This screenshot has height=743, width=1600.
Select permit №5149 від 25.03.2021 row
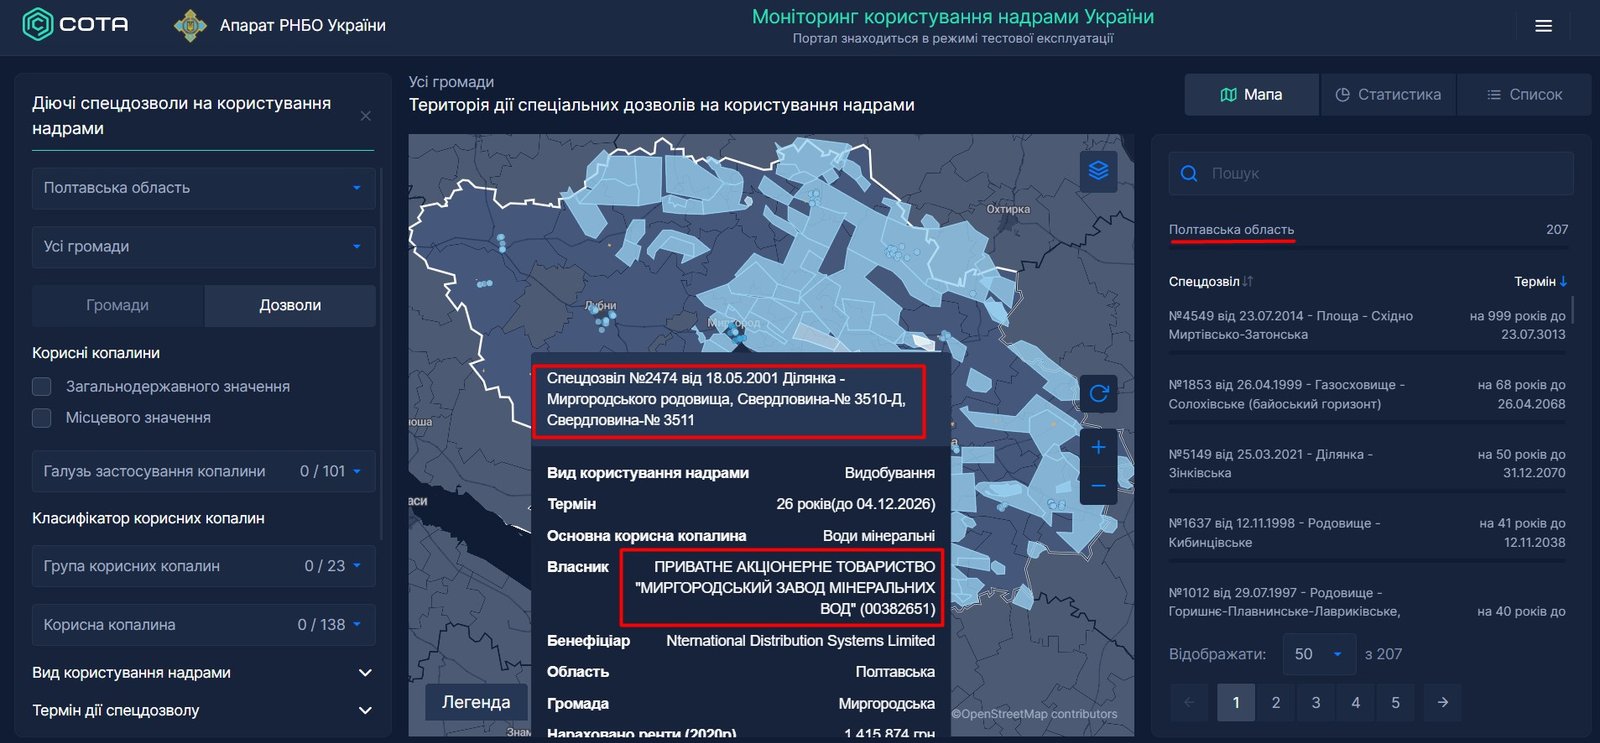[1367, 464]
